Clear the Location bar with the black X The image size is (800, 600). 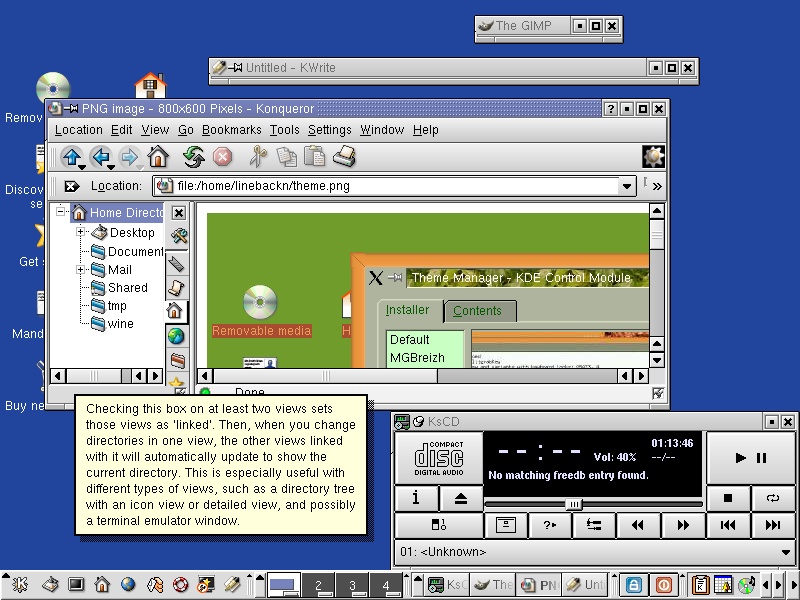pos(71,186)
